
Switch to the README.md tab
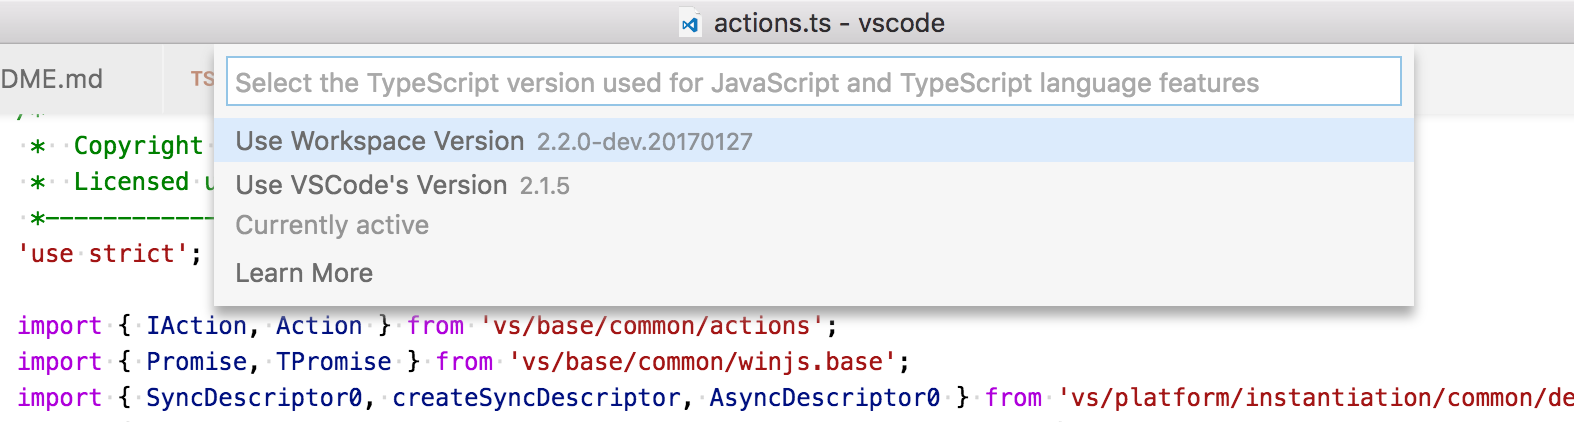(x=52, y=79)
